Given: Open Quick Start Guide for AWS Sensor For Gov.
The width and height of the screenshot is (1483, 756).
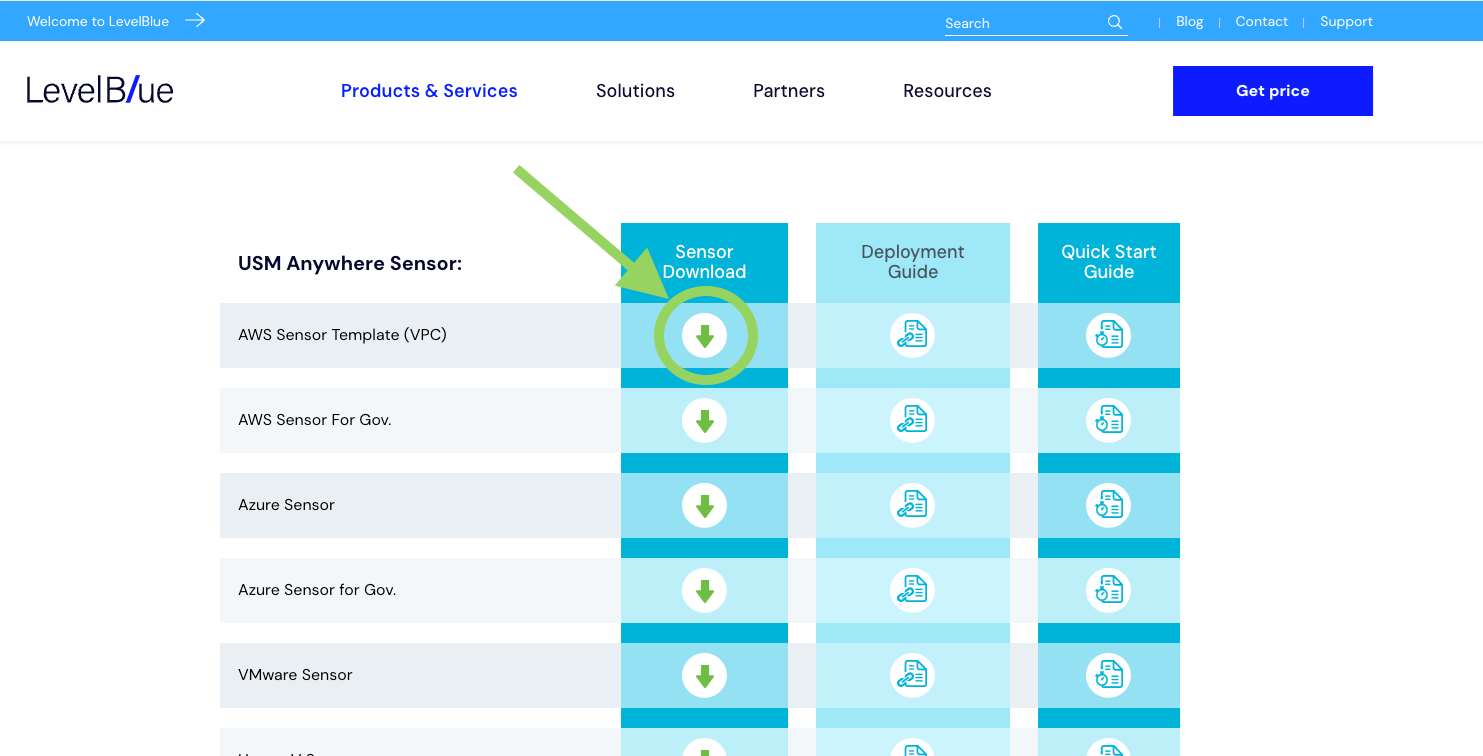Looking at the screenshot, I should click(1108, 421).
